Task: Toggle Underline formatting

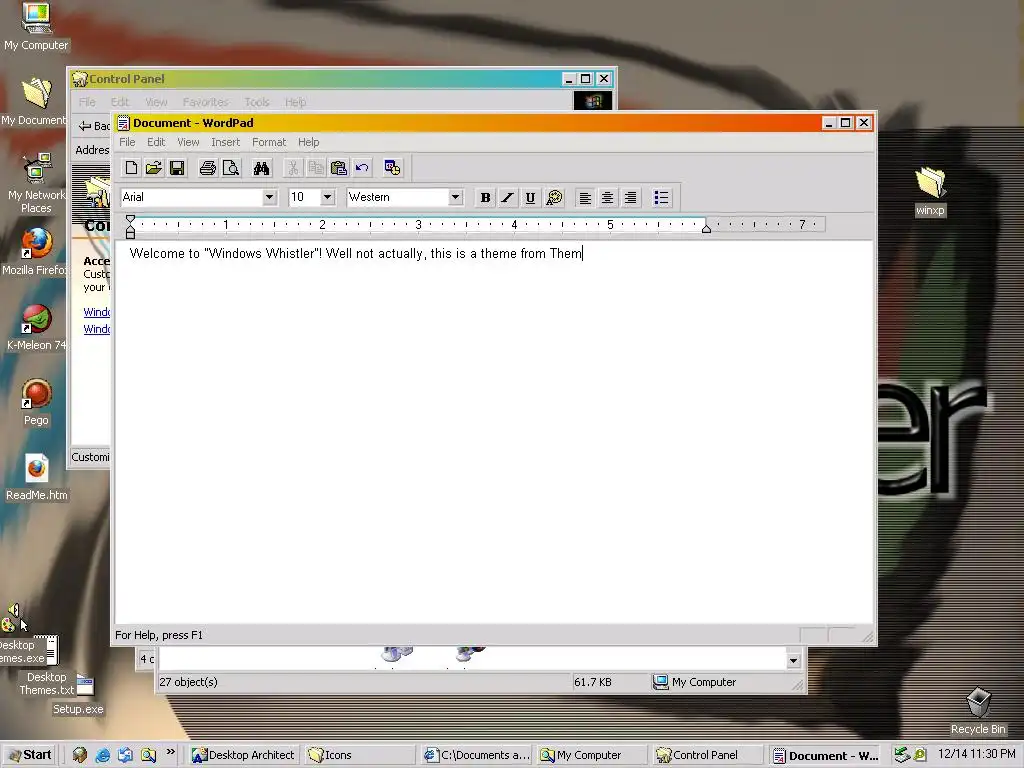Action: (x=530, y=197)
